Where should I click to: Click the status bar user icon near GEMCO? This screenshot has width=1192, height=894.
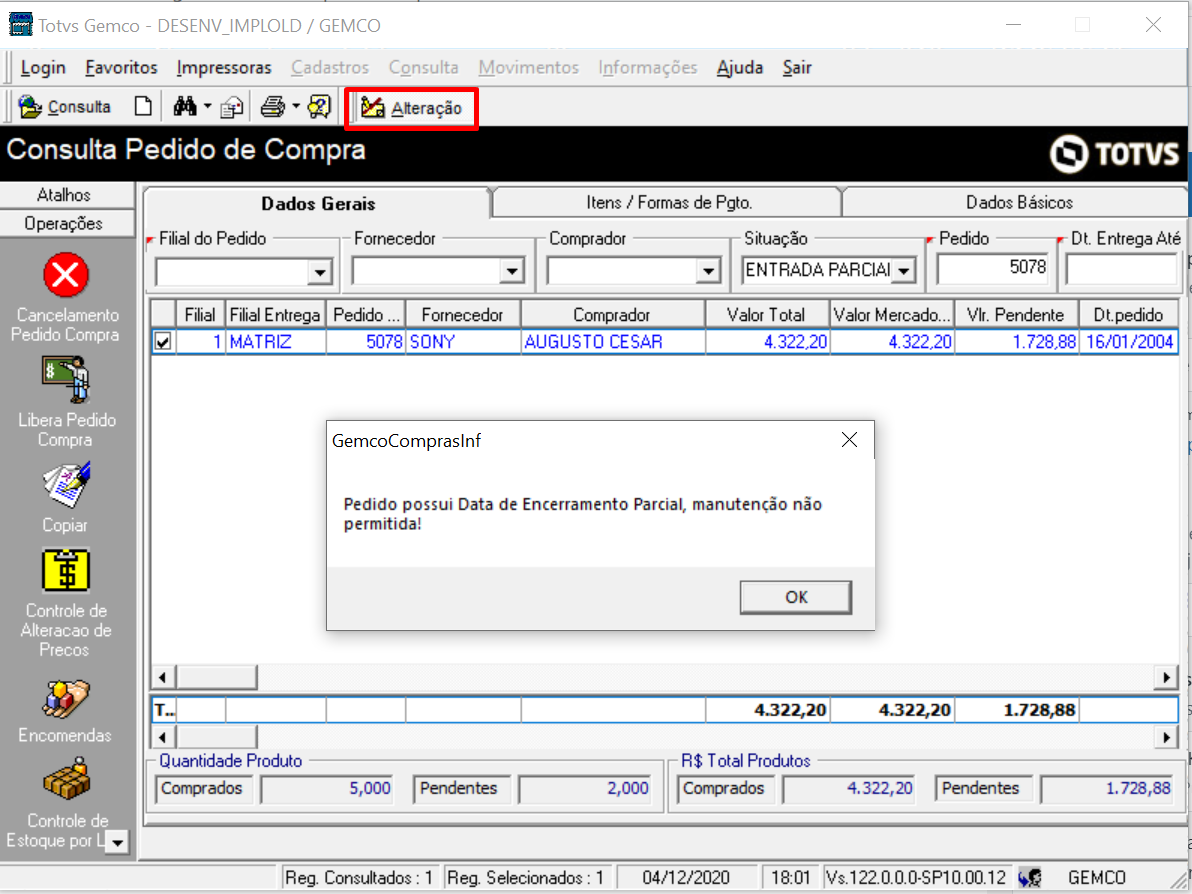pos(1031,877)
